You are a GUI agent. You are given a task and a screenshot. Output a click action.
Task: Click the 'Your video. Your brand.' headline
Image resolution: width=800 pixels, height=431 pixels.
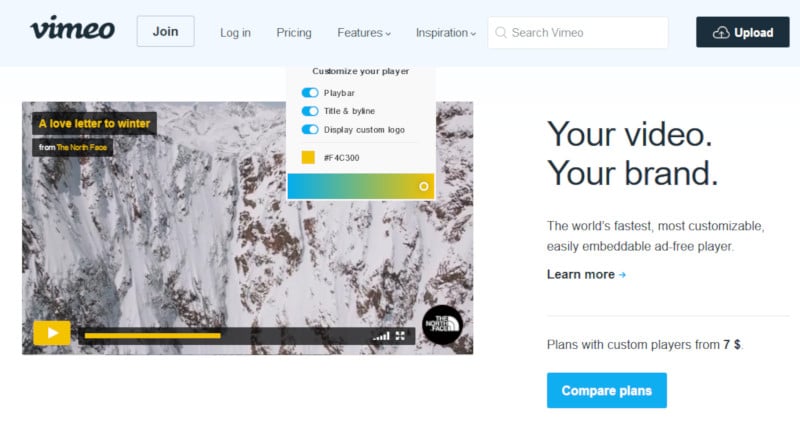click(x=633, y=154)
